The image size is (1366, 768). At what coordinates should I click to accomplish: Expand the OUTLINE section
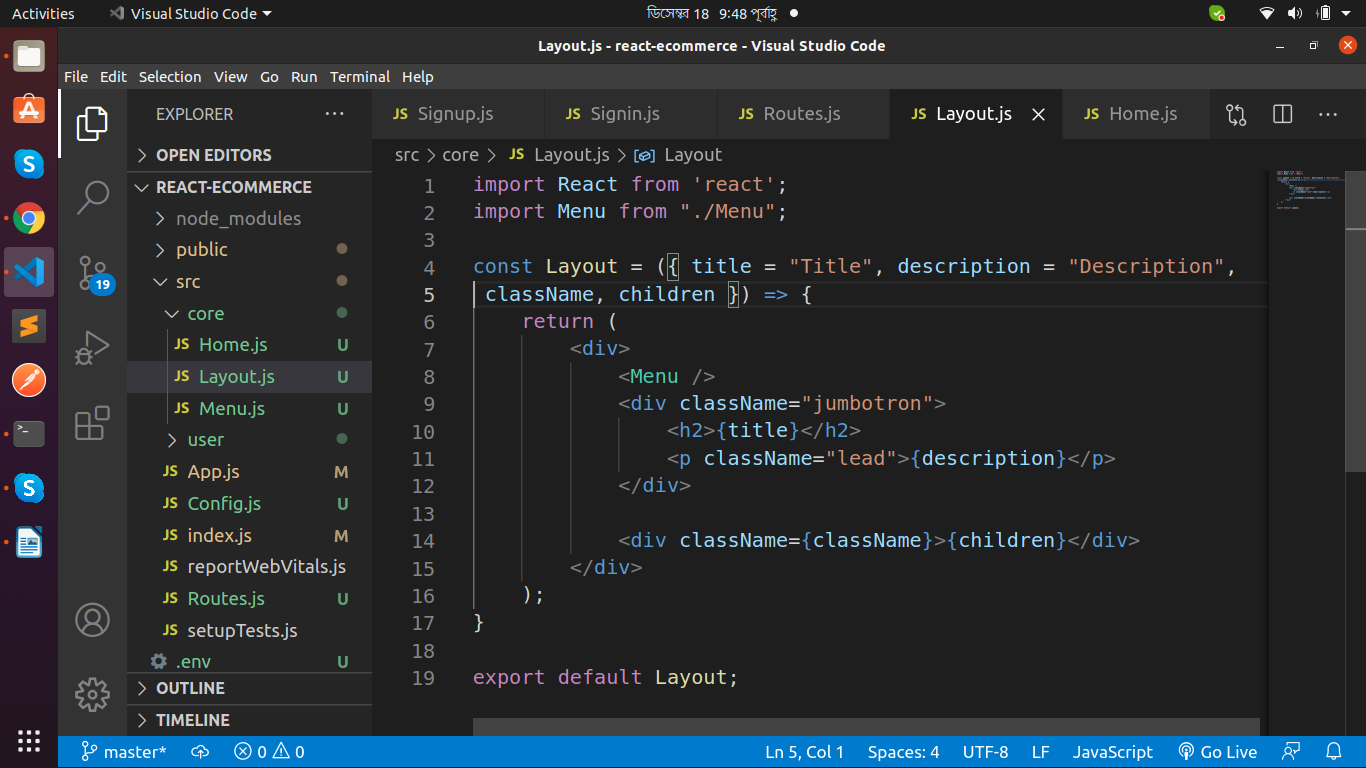click(x=190, y=688)
